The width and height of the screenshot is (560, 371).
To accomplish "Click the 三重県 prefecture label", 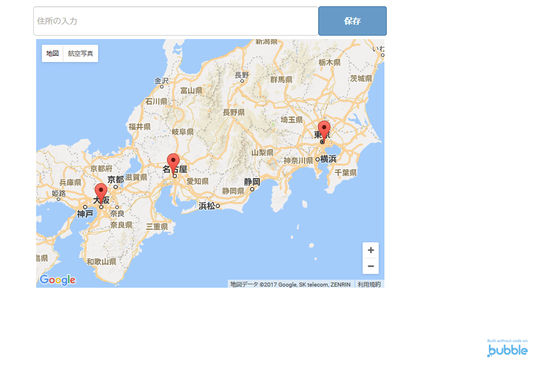I will (157, 227).
